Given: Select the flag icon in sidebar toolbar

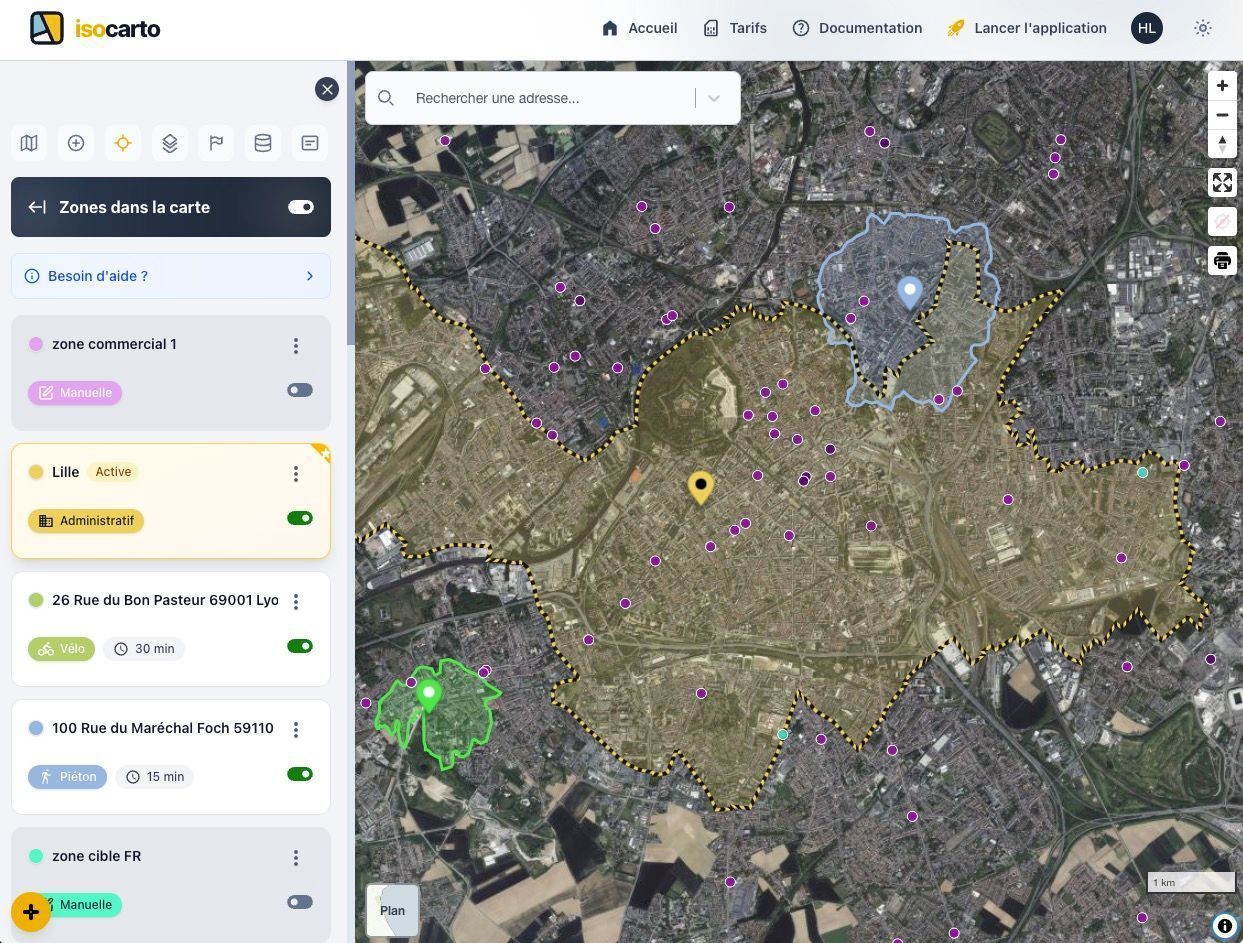Looking at the screenshot, I should tap(216, 143).
